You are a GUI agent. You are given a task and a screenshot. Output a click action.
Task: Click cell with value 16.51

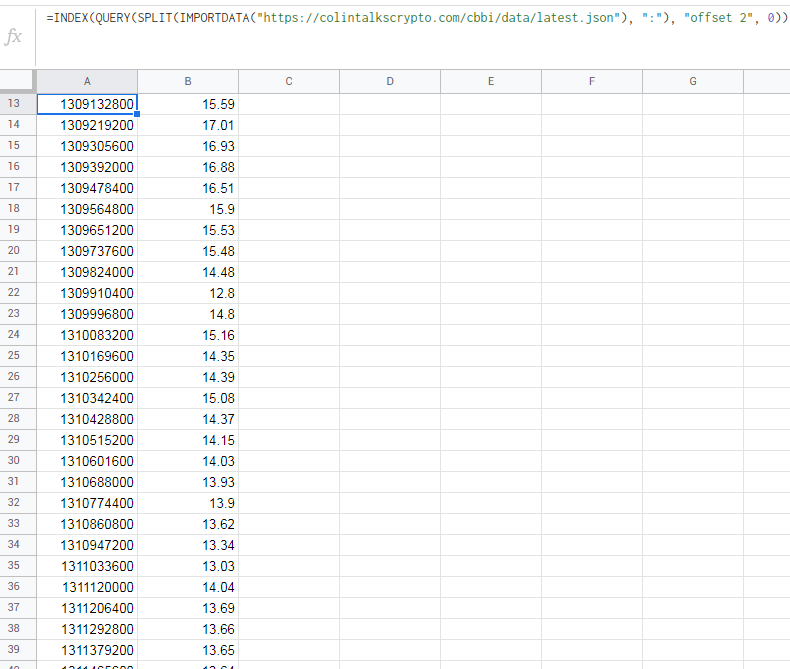pyautogui.click(x=188, y=188)
